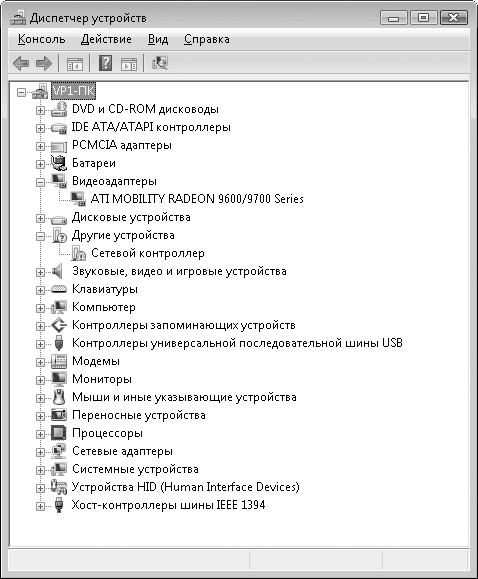Select the ATI MOBILITY RADEON device icon
This screenshot has width=478, height=579.
point(78,199)
